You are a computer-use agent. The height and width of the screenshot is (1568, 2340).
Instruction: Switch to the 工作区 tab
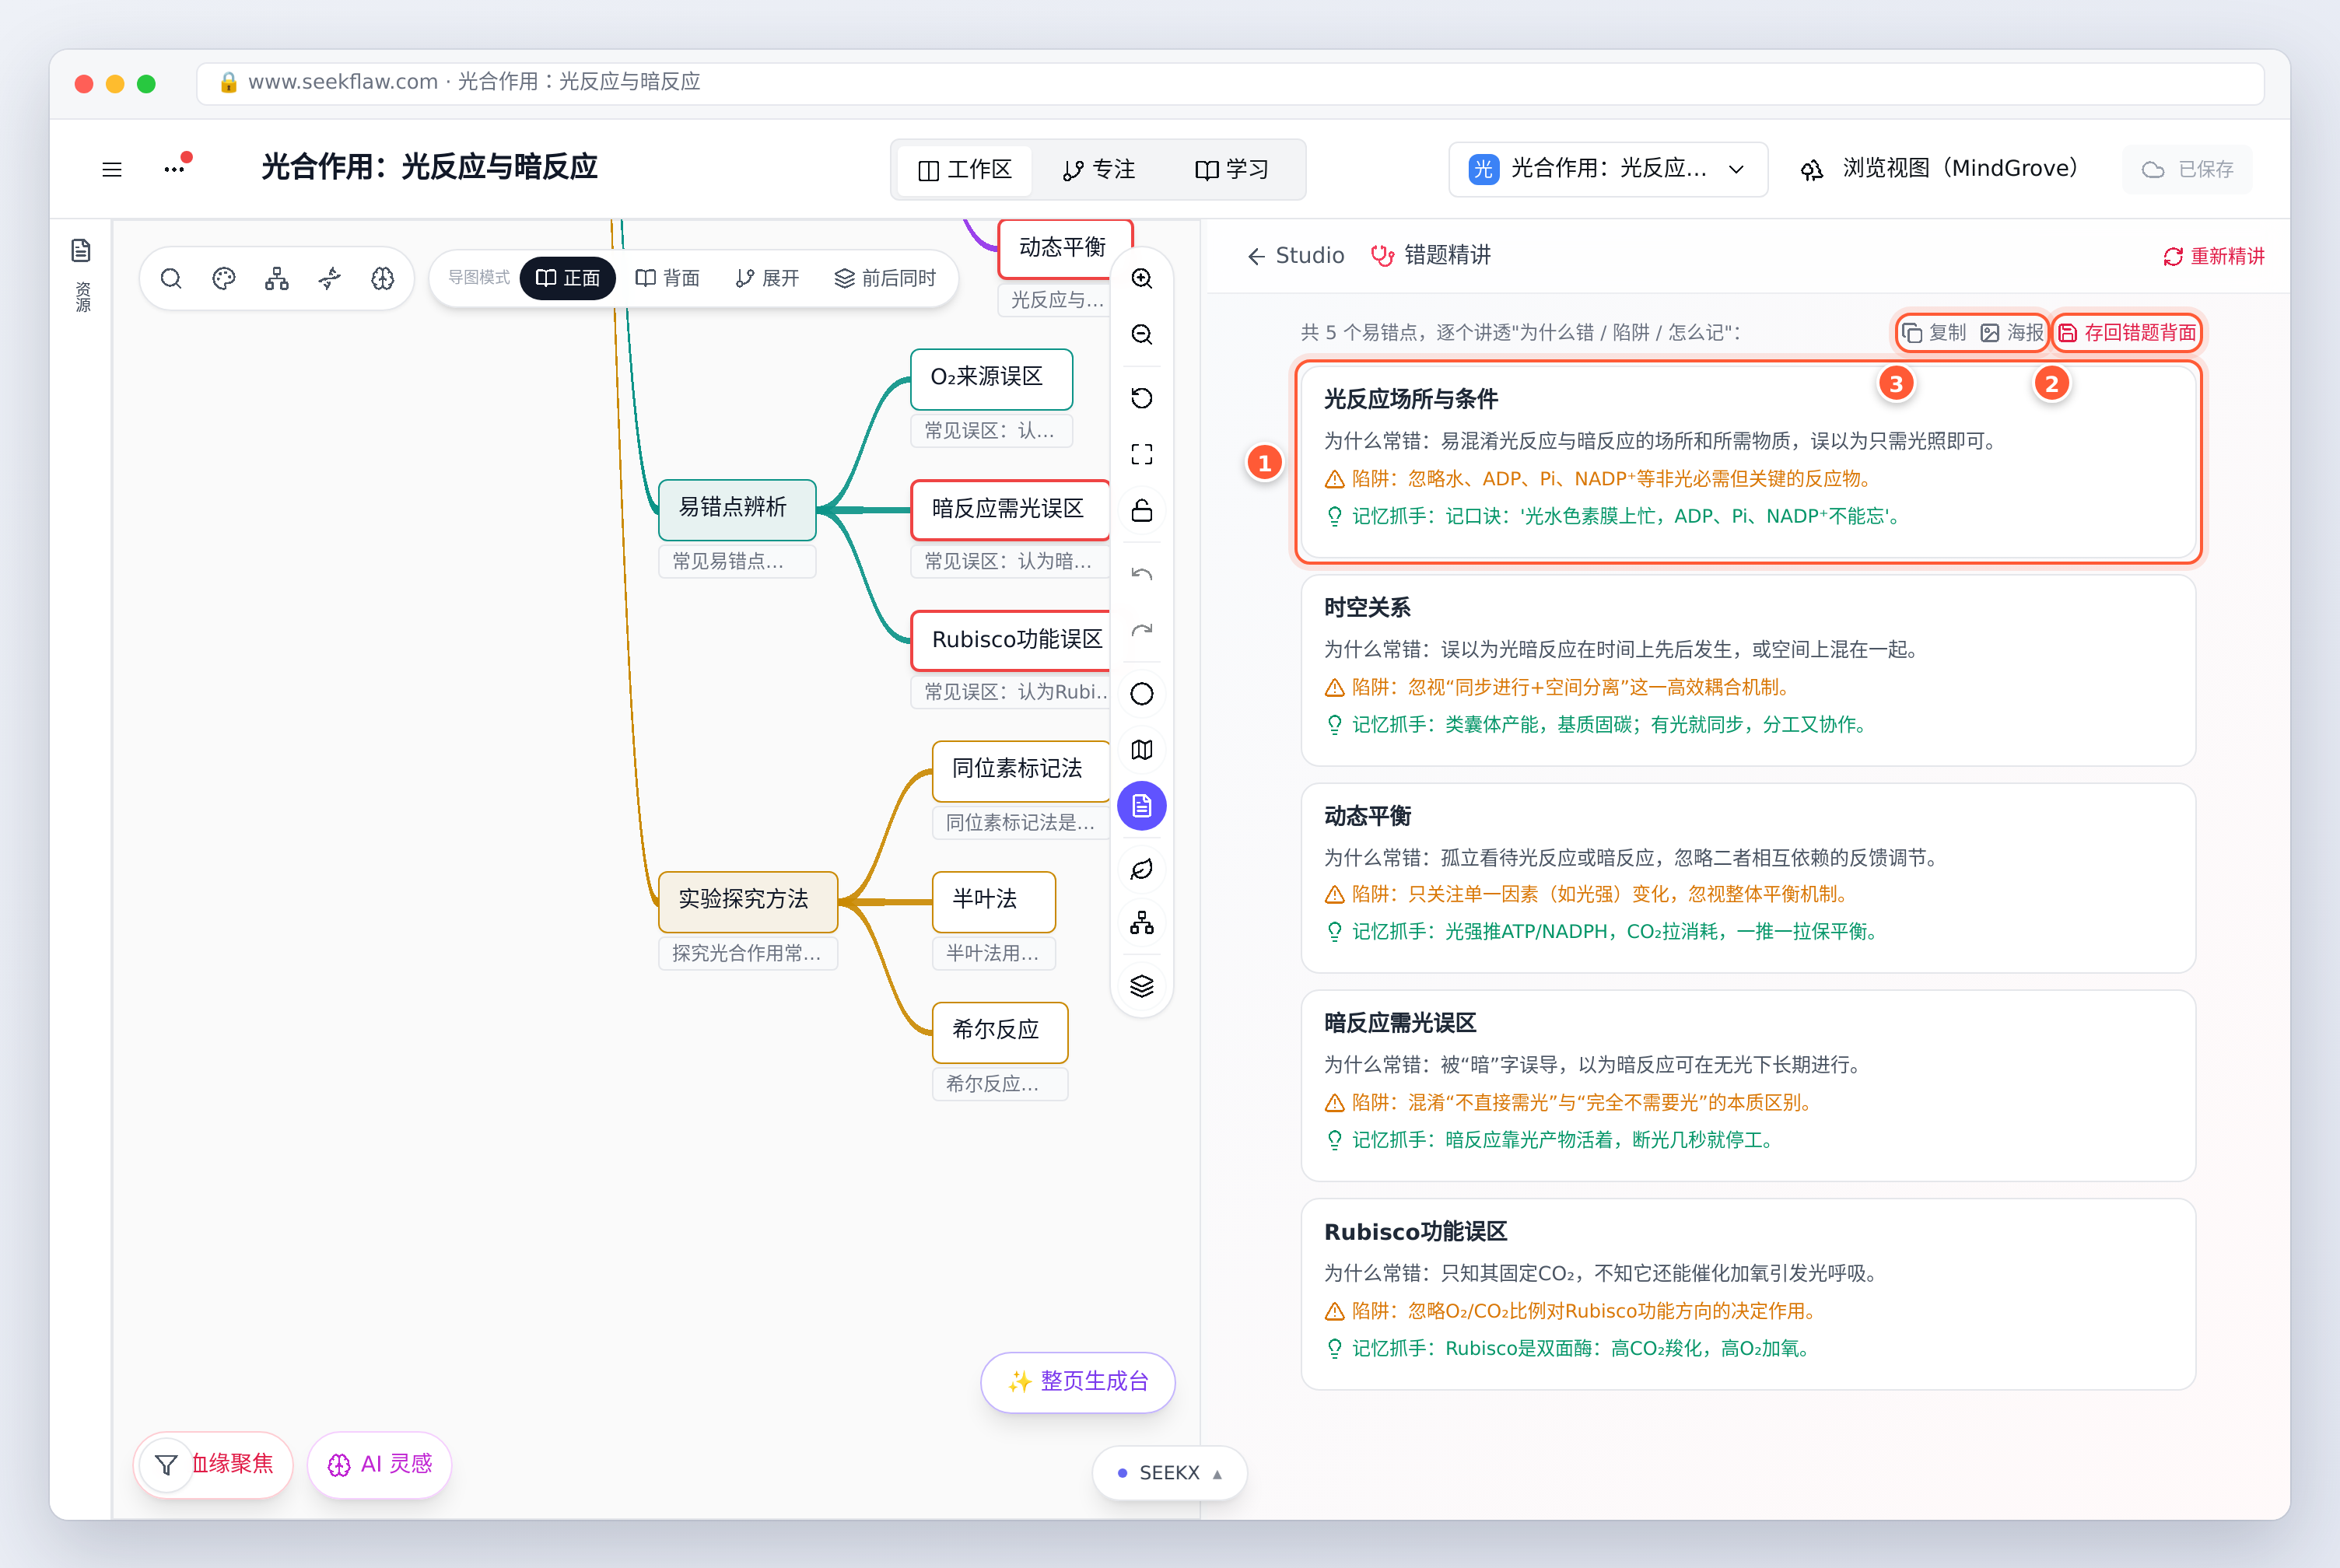(965, 170)
